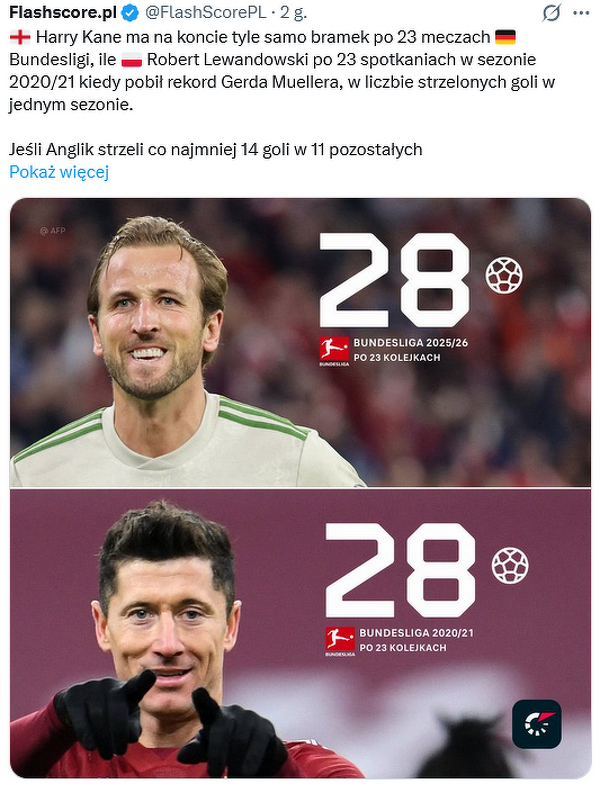The width and height of the screenshot is (600, 793).
Task: Open the three-dots more options menu
Action: point(581,13)
